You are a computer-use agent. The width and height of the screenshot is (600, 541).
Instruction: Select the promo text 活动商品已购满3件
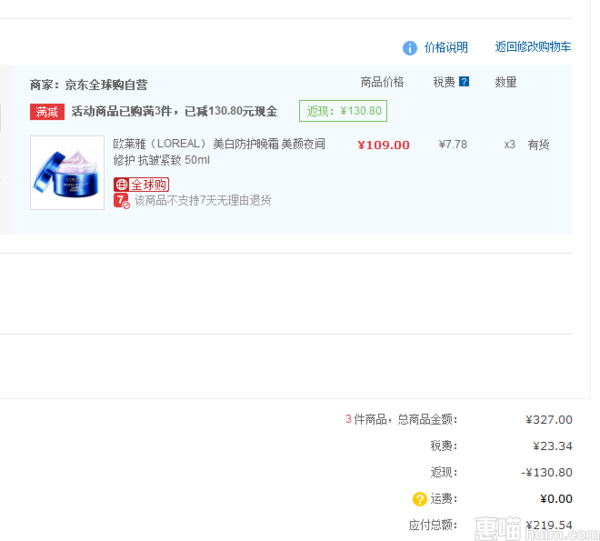(x=121, y=111)
